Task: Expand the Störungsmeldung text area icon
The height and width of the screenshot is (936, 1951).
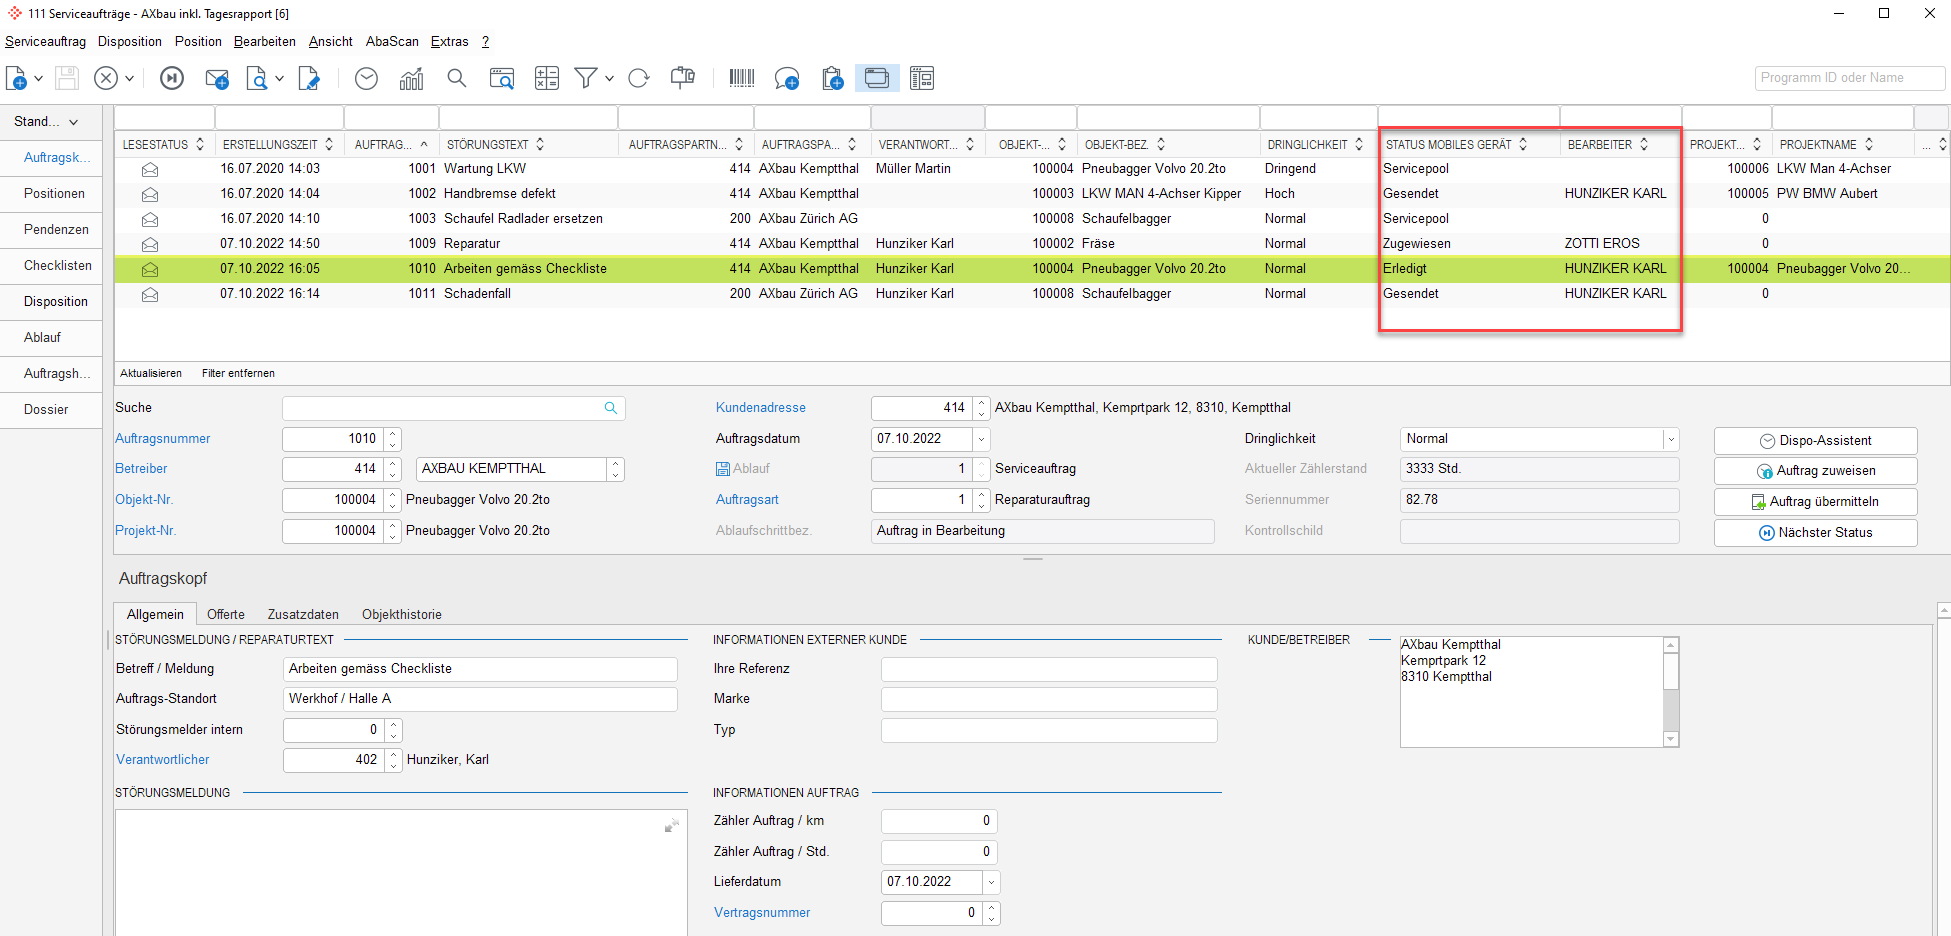Action: pyautogui.click(x=671, y=825)
